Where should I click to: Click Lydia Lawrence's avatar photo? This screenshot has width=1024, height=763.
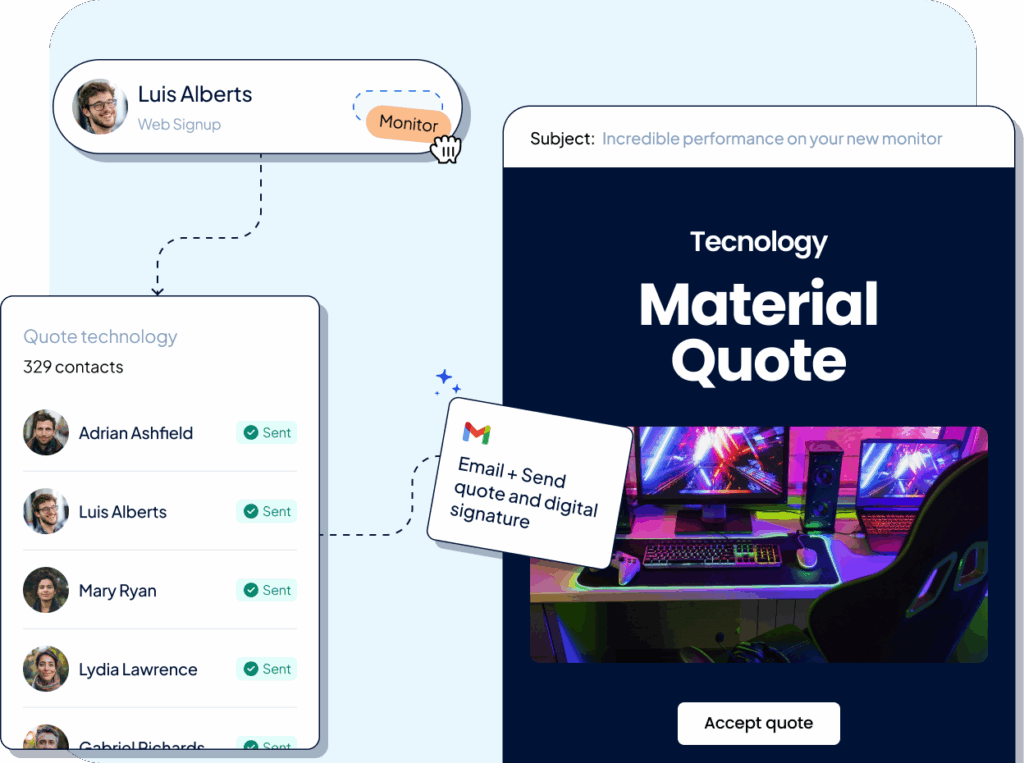(46, 669)
